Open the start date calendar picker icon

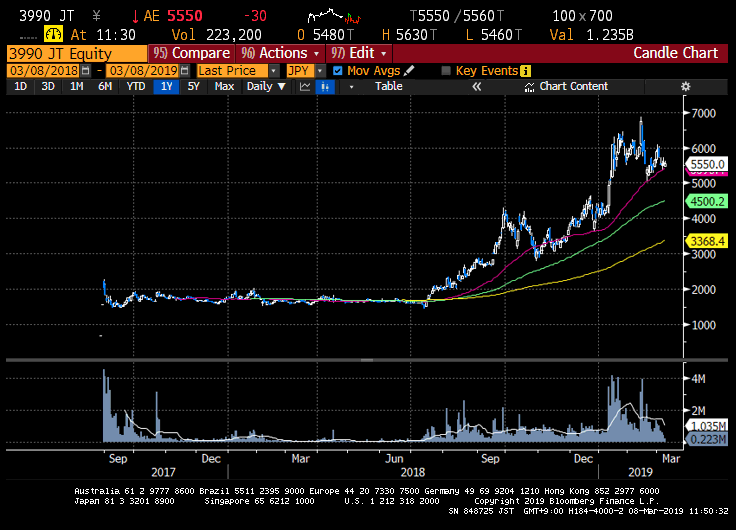click(x=86, y=71)
